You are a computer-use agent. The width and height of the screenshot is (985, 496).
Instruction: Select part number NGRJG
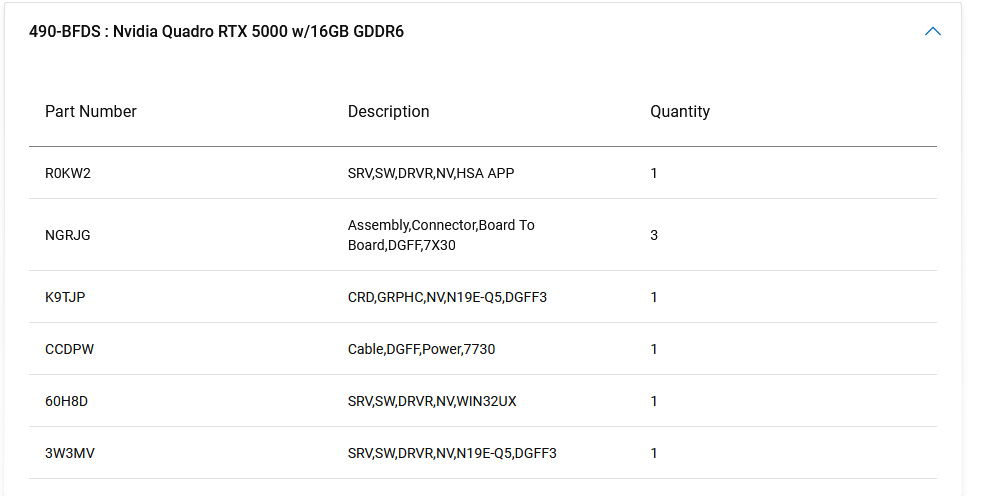point(68,235)
